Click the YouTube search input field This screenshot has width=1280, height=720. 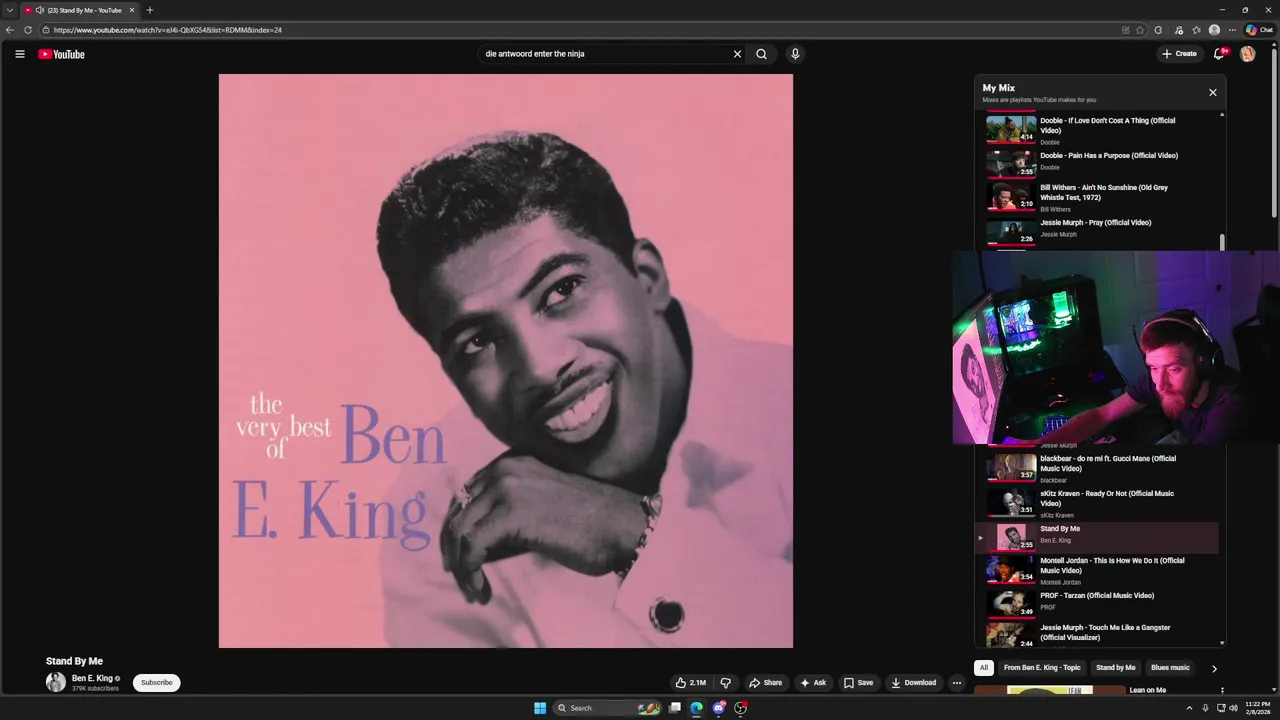[x=606, y=54]
